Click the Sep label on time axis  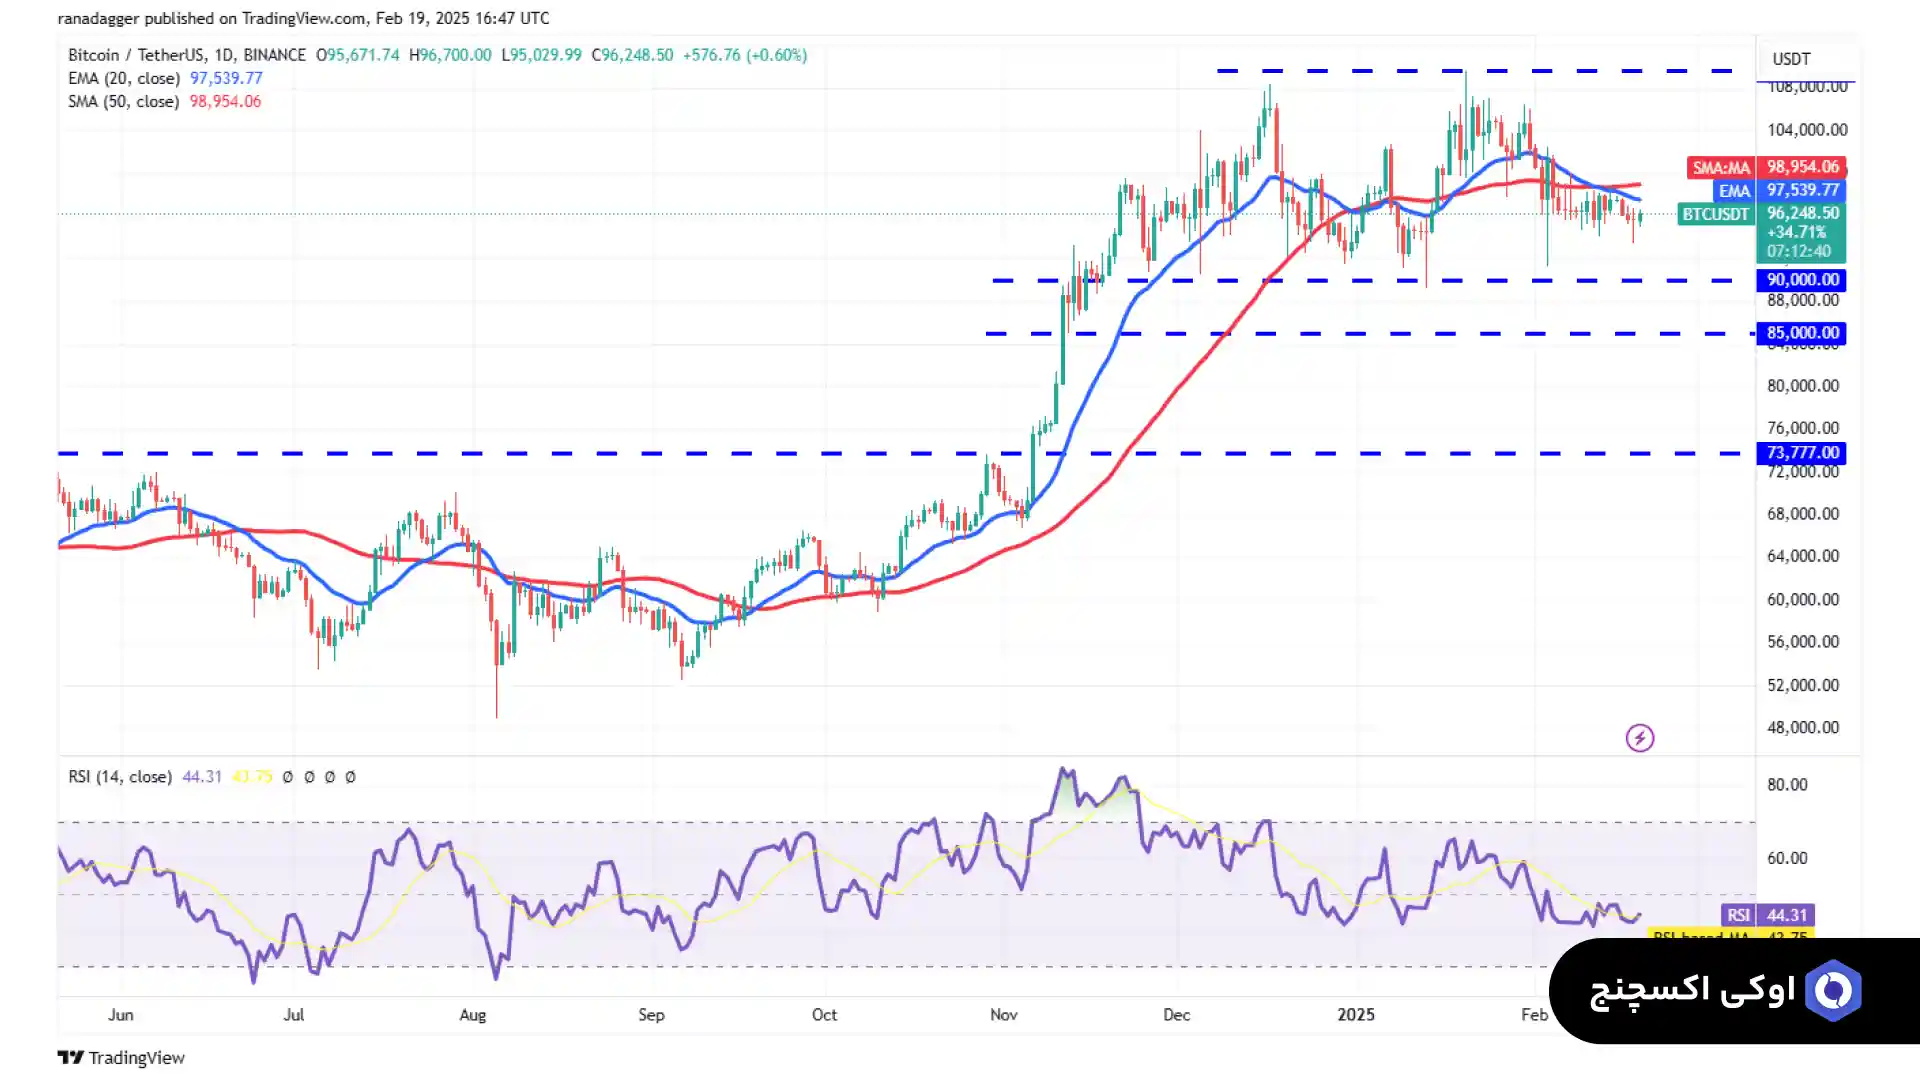(652, 1014)
